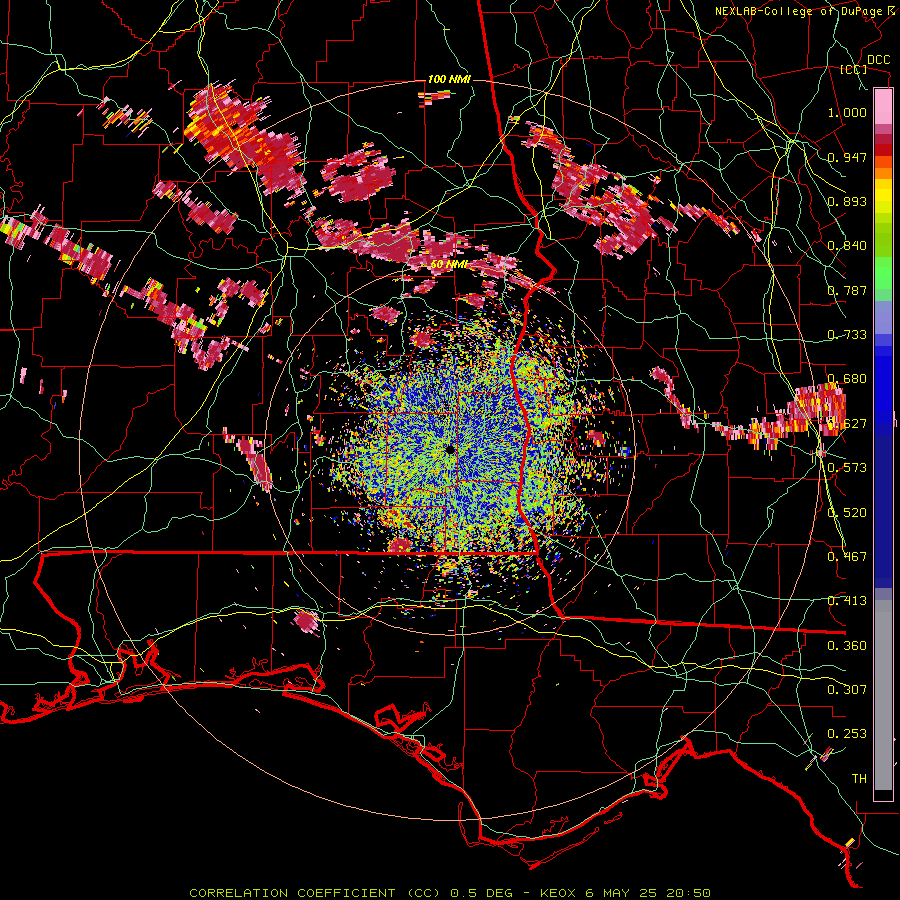Select the 0.253 scale value
This screenshot has width=900, height=900.
point(847,734)
